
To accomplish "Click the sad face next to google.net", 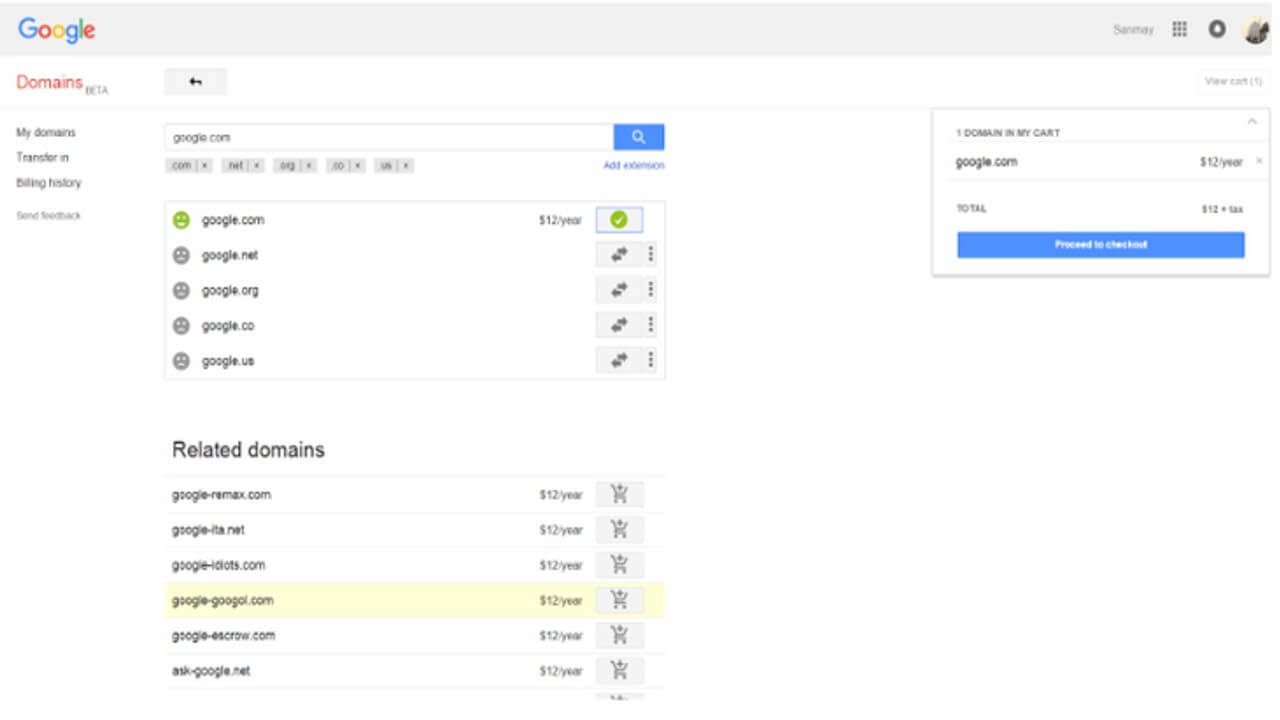I will (181, 255).
